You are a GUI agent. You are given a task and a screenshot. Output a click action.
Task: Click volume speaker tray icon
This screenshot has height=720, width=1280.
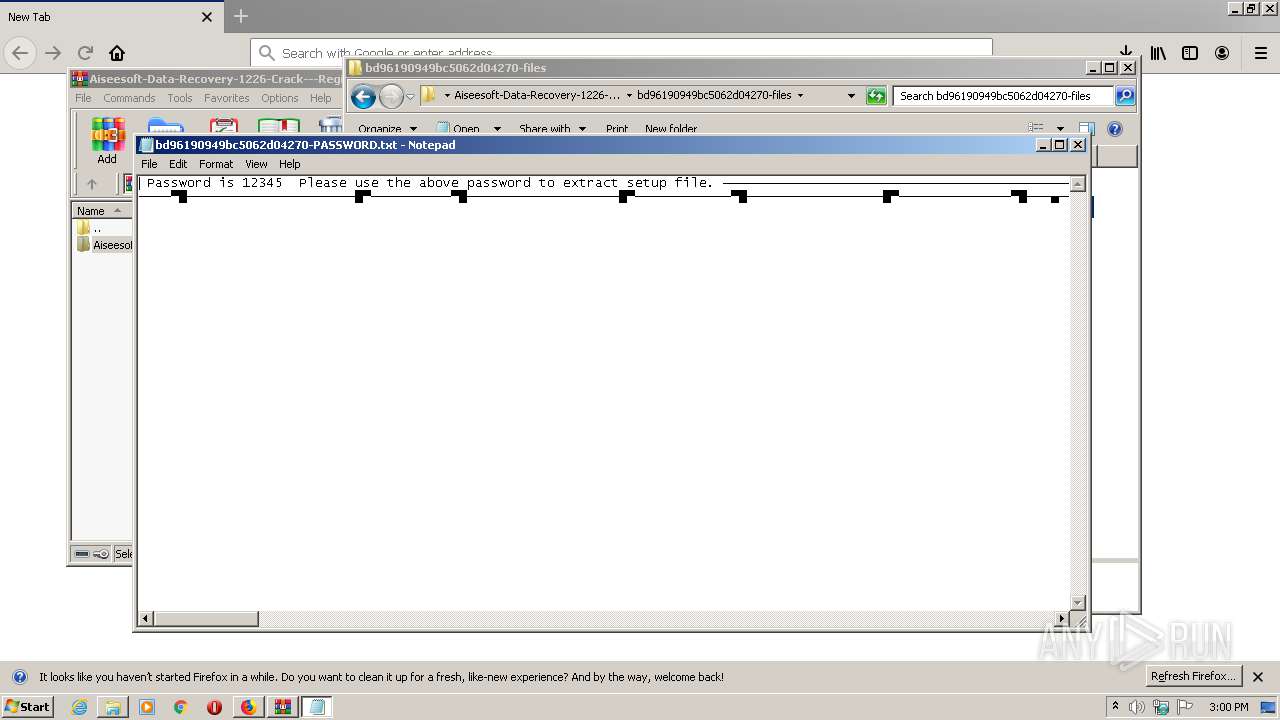1138,707
